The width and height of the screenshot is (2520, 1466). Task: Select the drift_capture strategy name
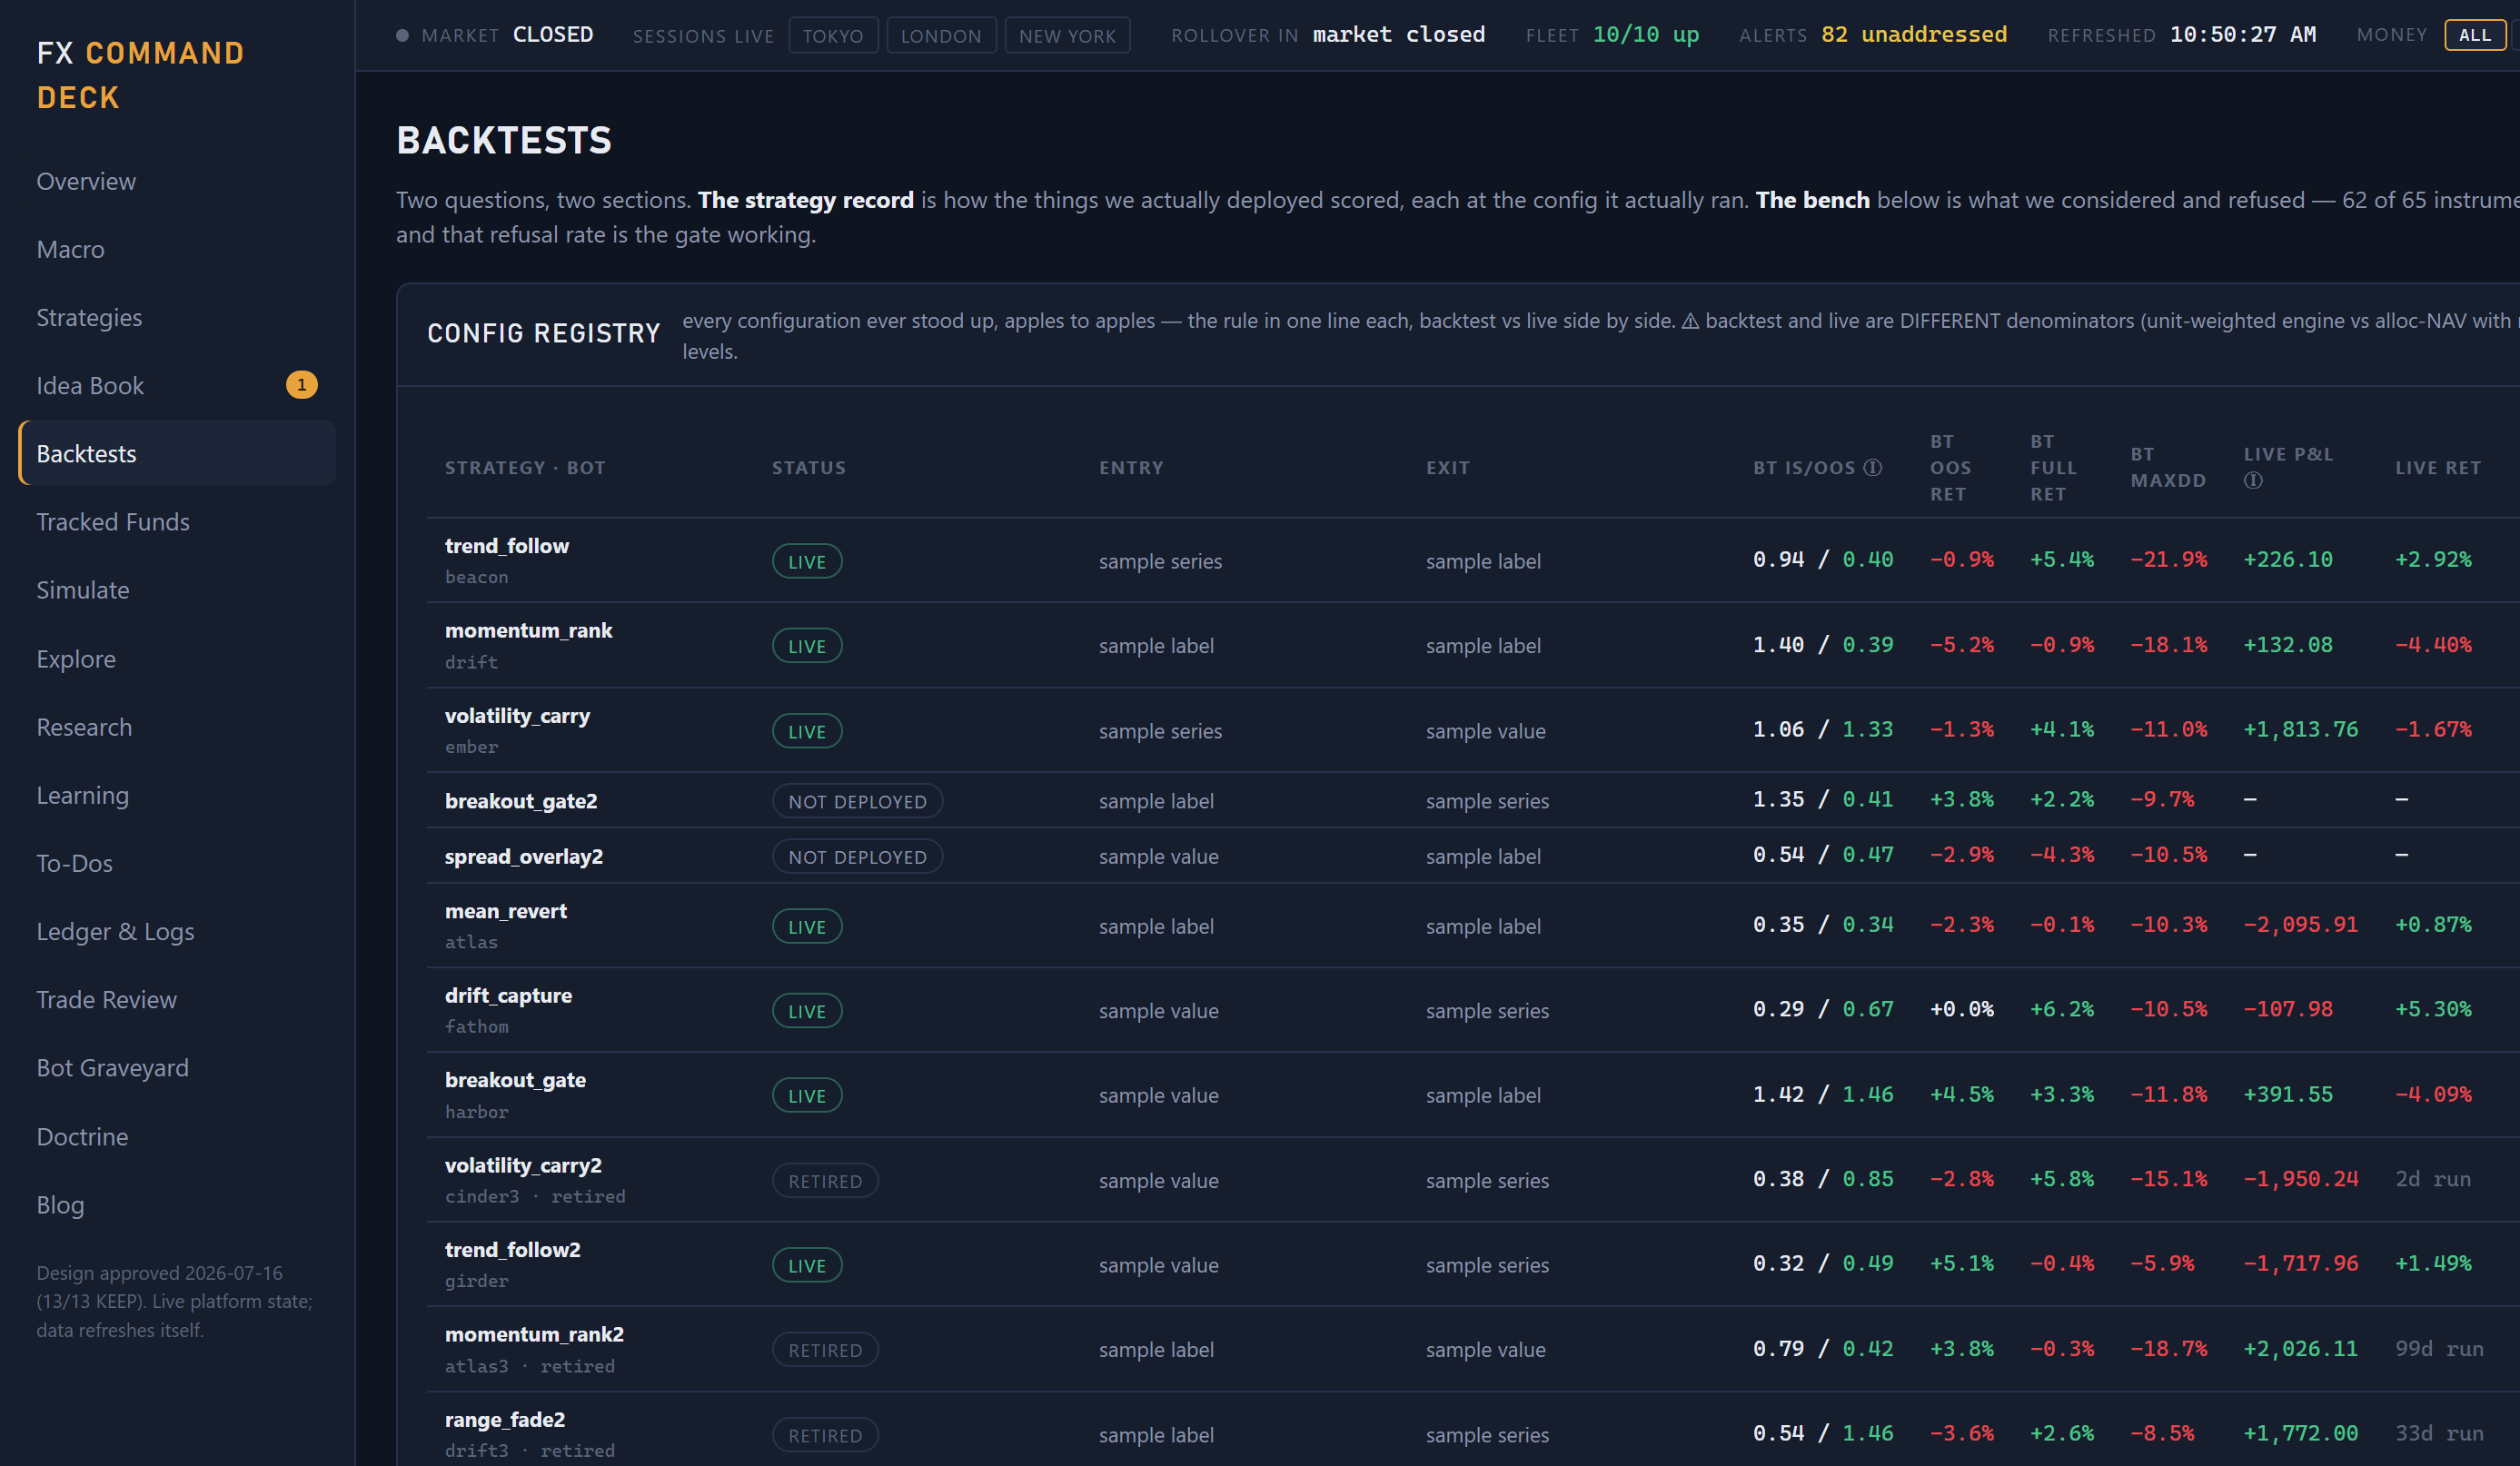pos(508,996)
